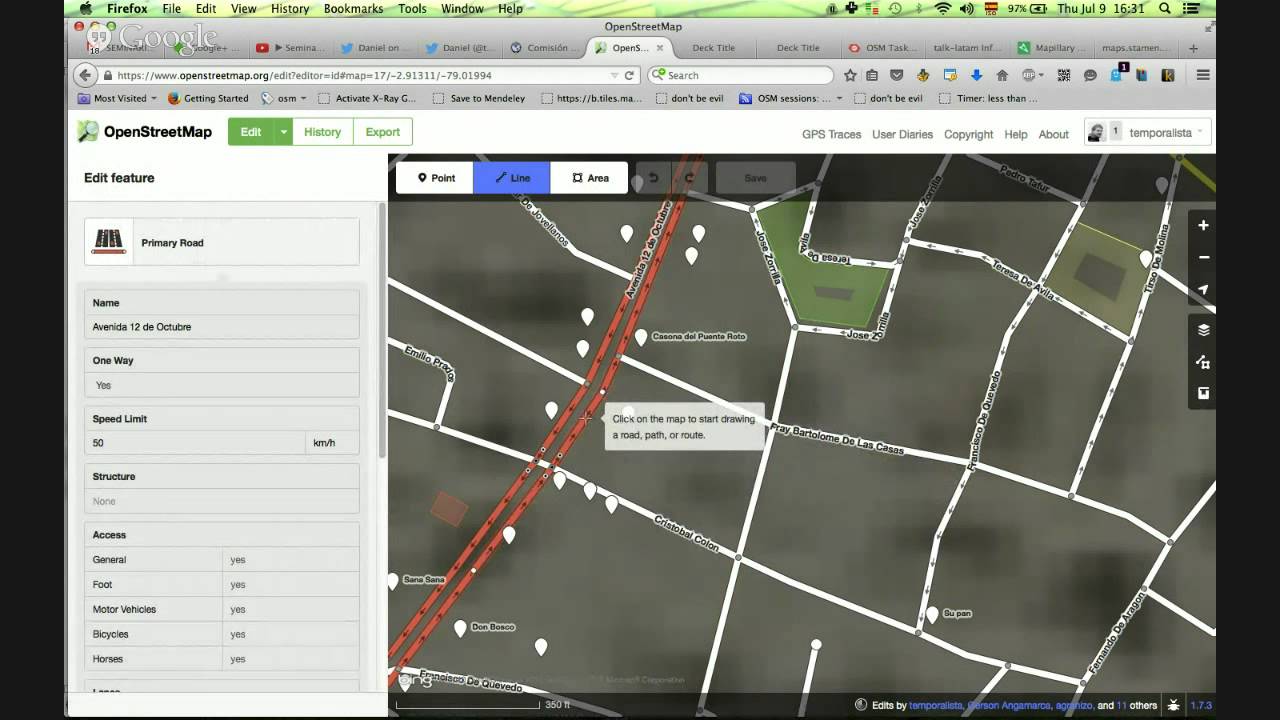Click the blue downloads arrow icon
This screenshot has height=720, width=1280.
975,75
